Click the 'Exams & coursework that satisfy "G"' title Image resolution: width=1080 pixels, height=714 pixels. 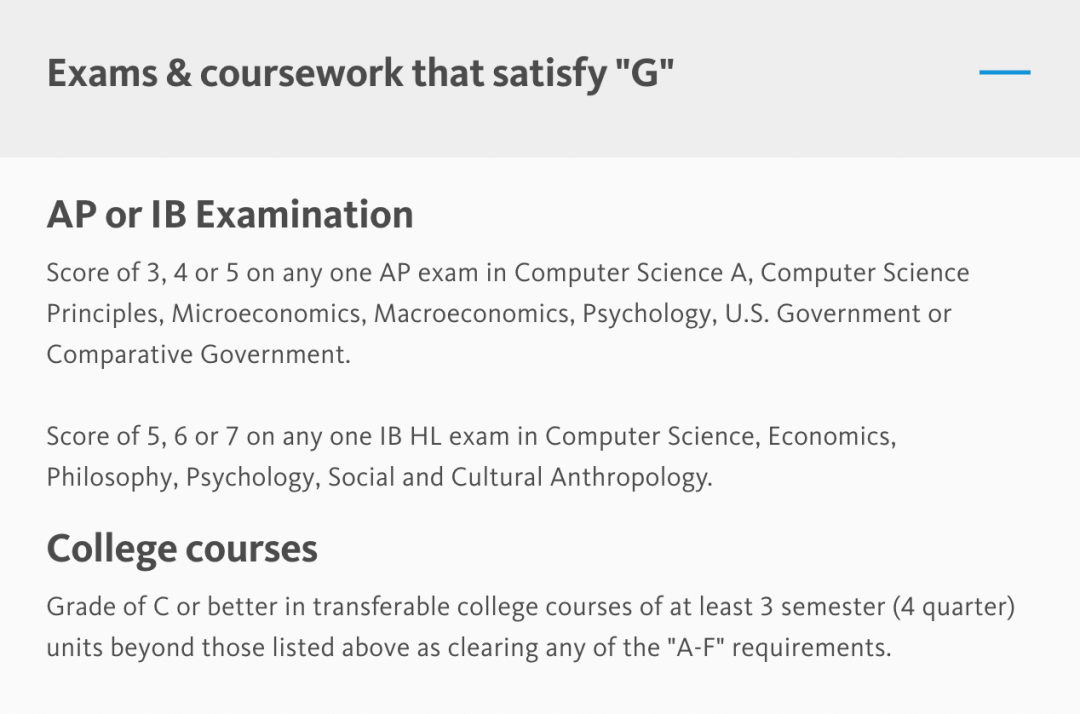coord(361,74)
